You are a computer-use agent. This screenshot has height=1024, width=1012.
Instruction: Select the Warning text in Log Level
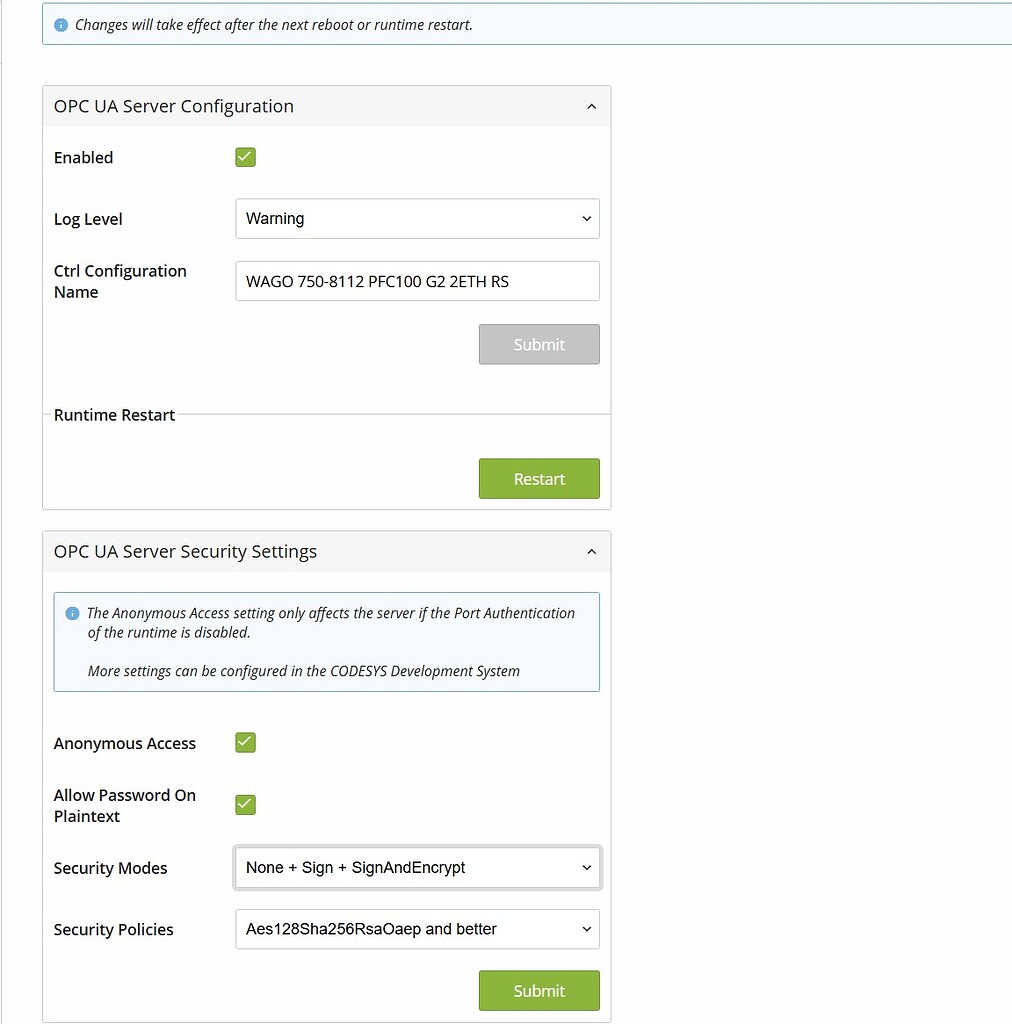click(x=275, y=218)
